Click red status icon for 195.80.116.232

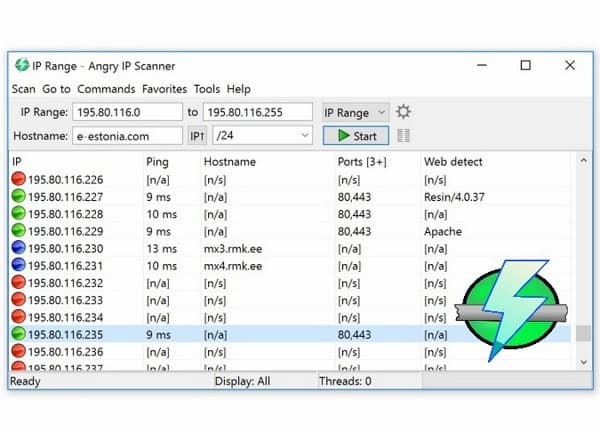tap(18, 282)
